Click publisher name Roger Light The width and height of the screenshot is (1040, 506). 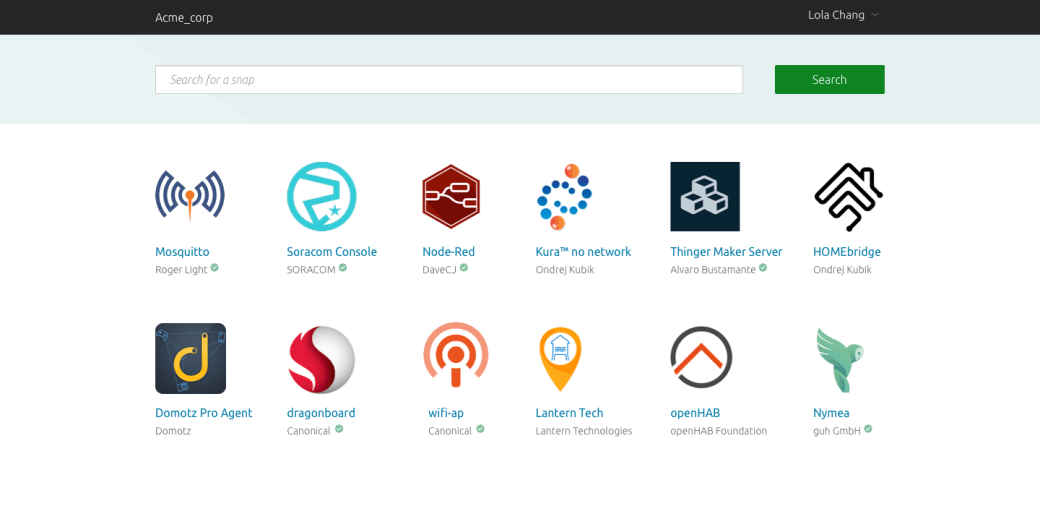coord(181,270)
